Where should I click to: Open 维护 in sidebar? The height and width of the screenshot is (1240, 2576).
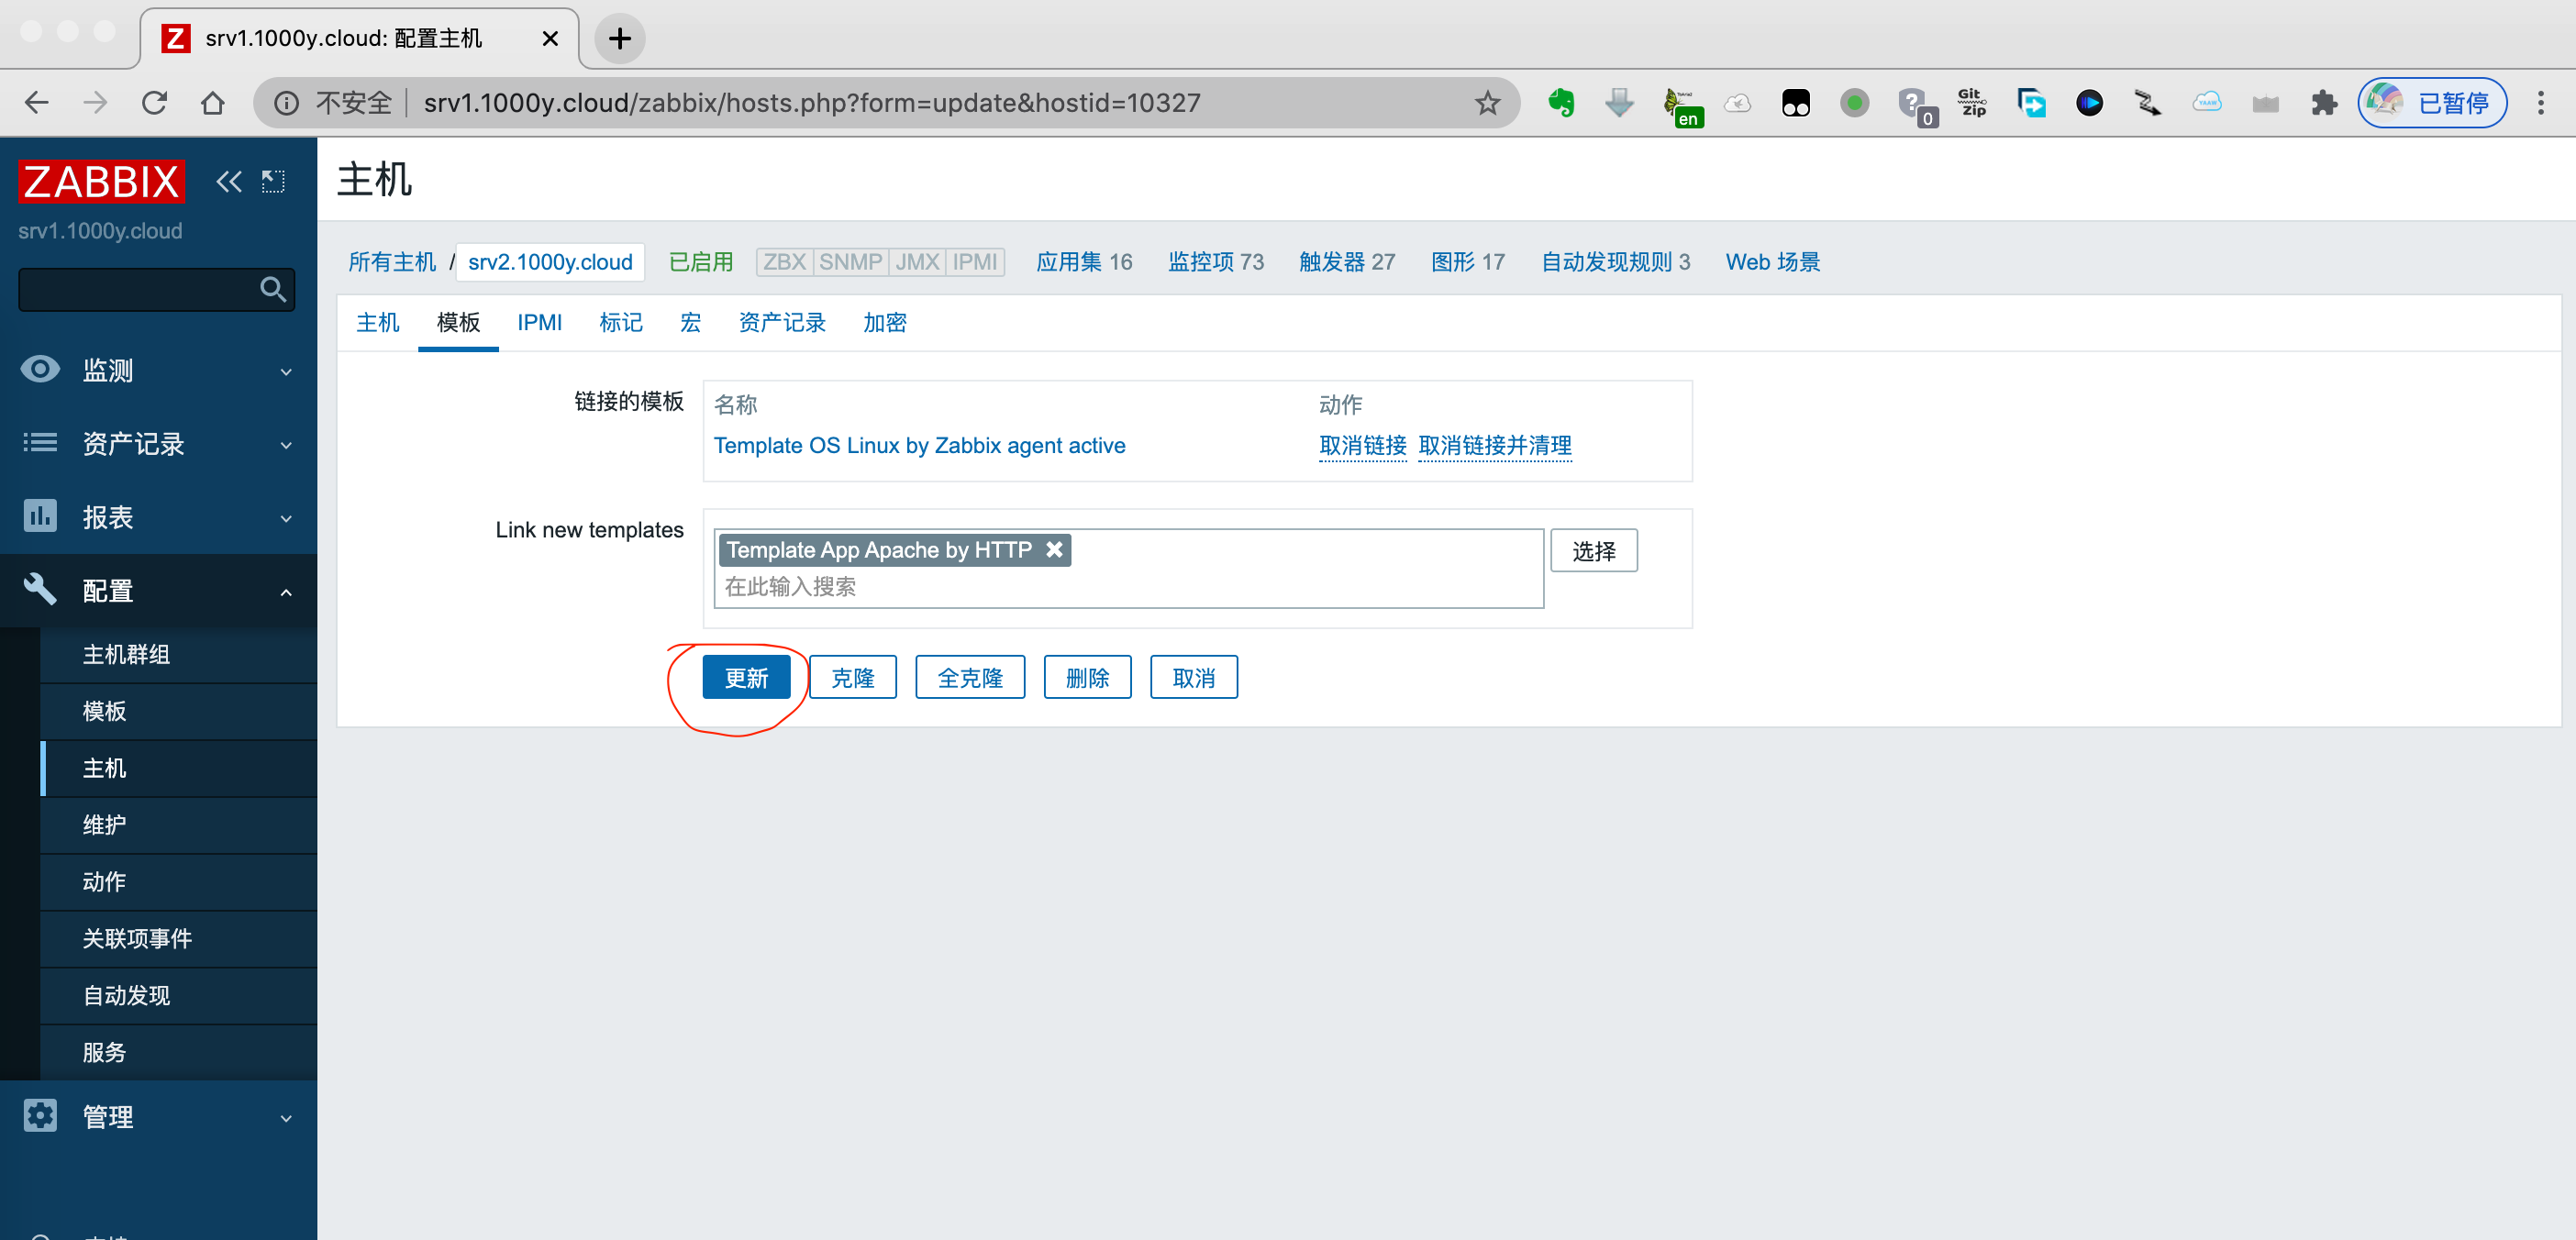[178, 826]
